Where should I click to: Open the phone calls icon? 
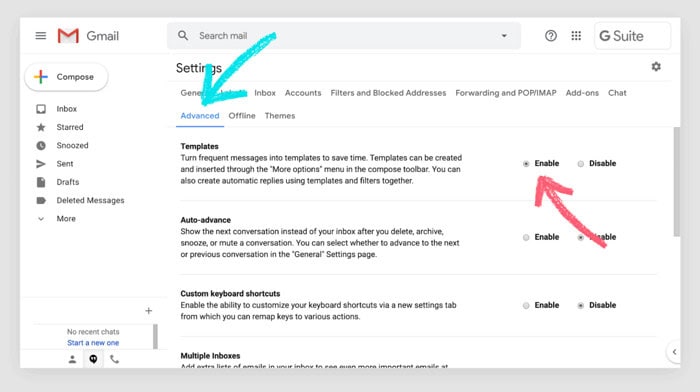click(x=114, y=359)
